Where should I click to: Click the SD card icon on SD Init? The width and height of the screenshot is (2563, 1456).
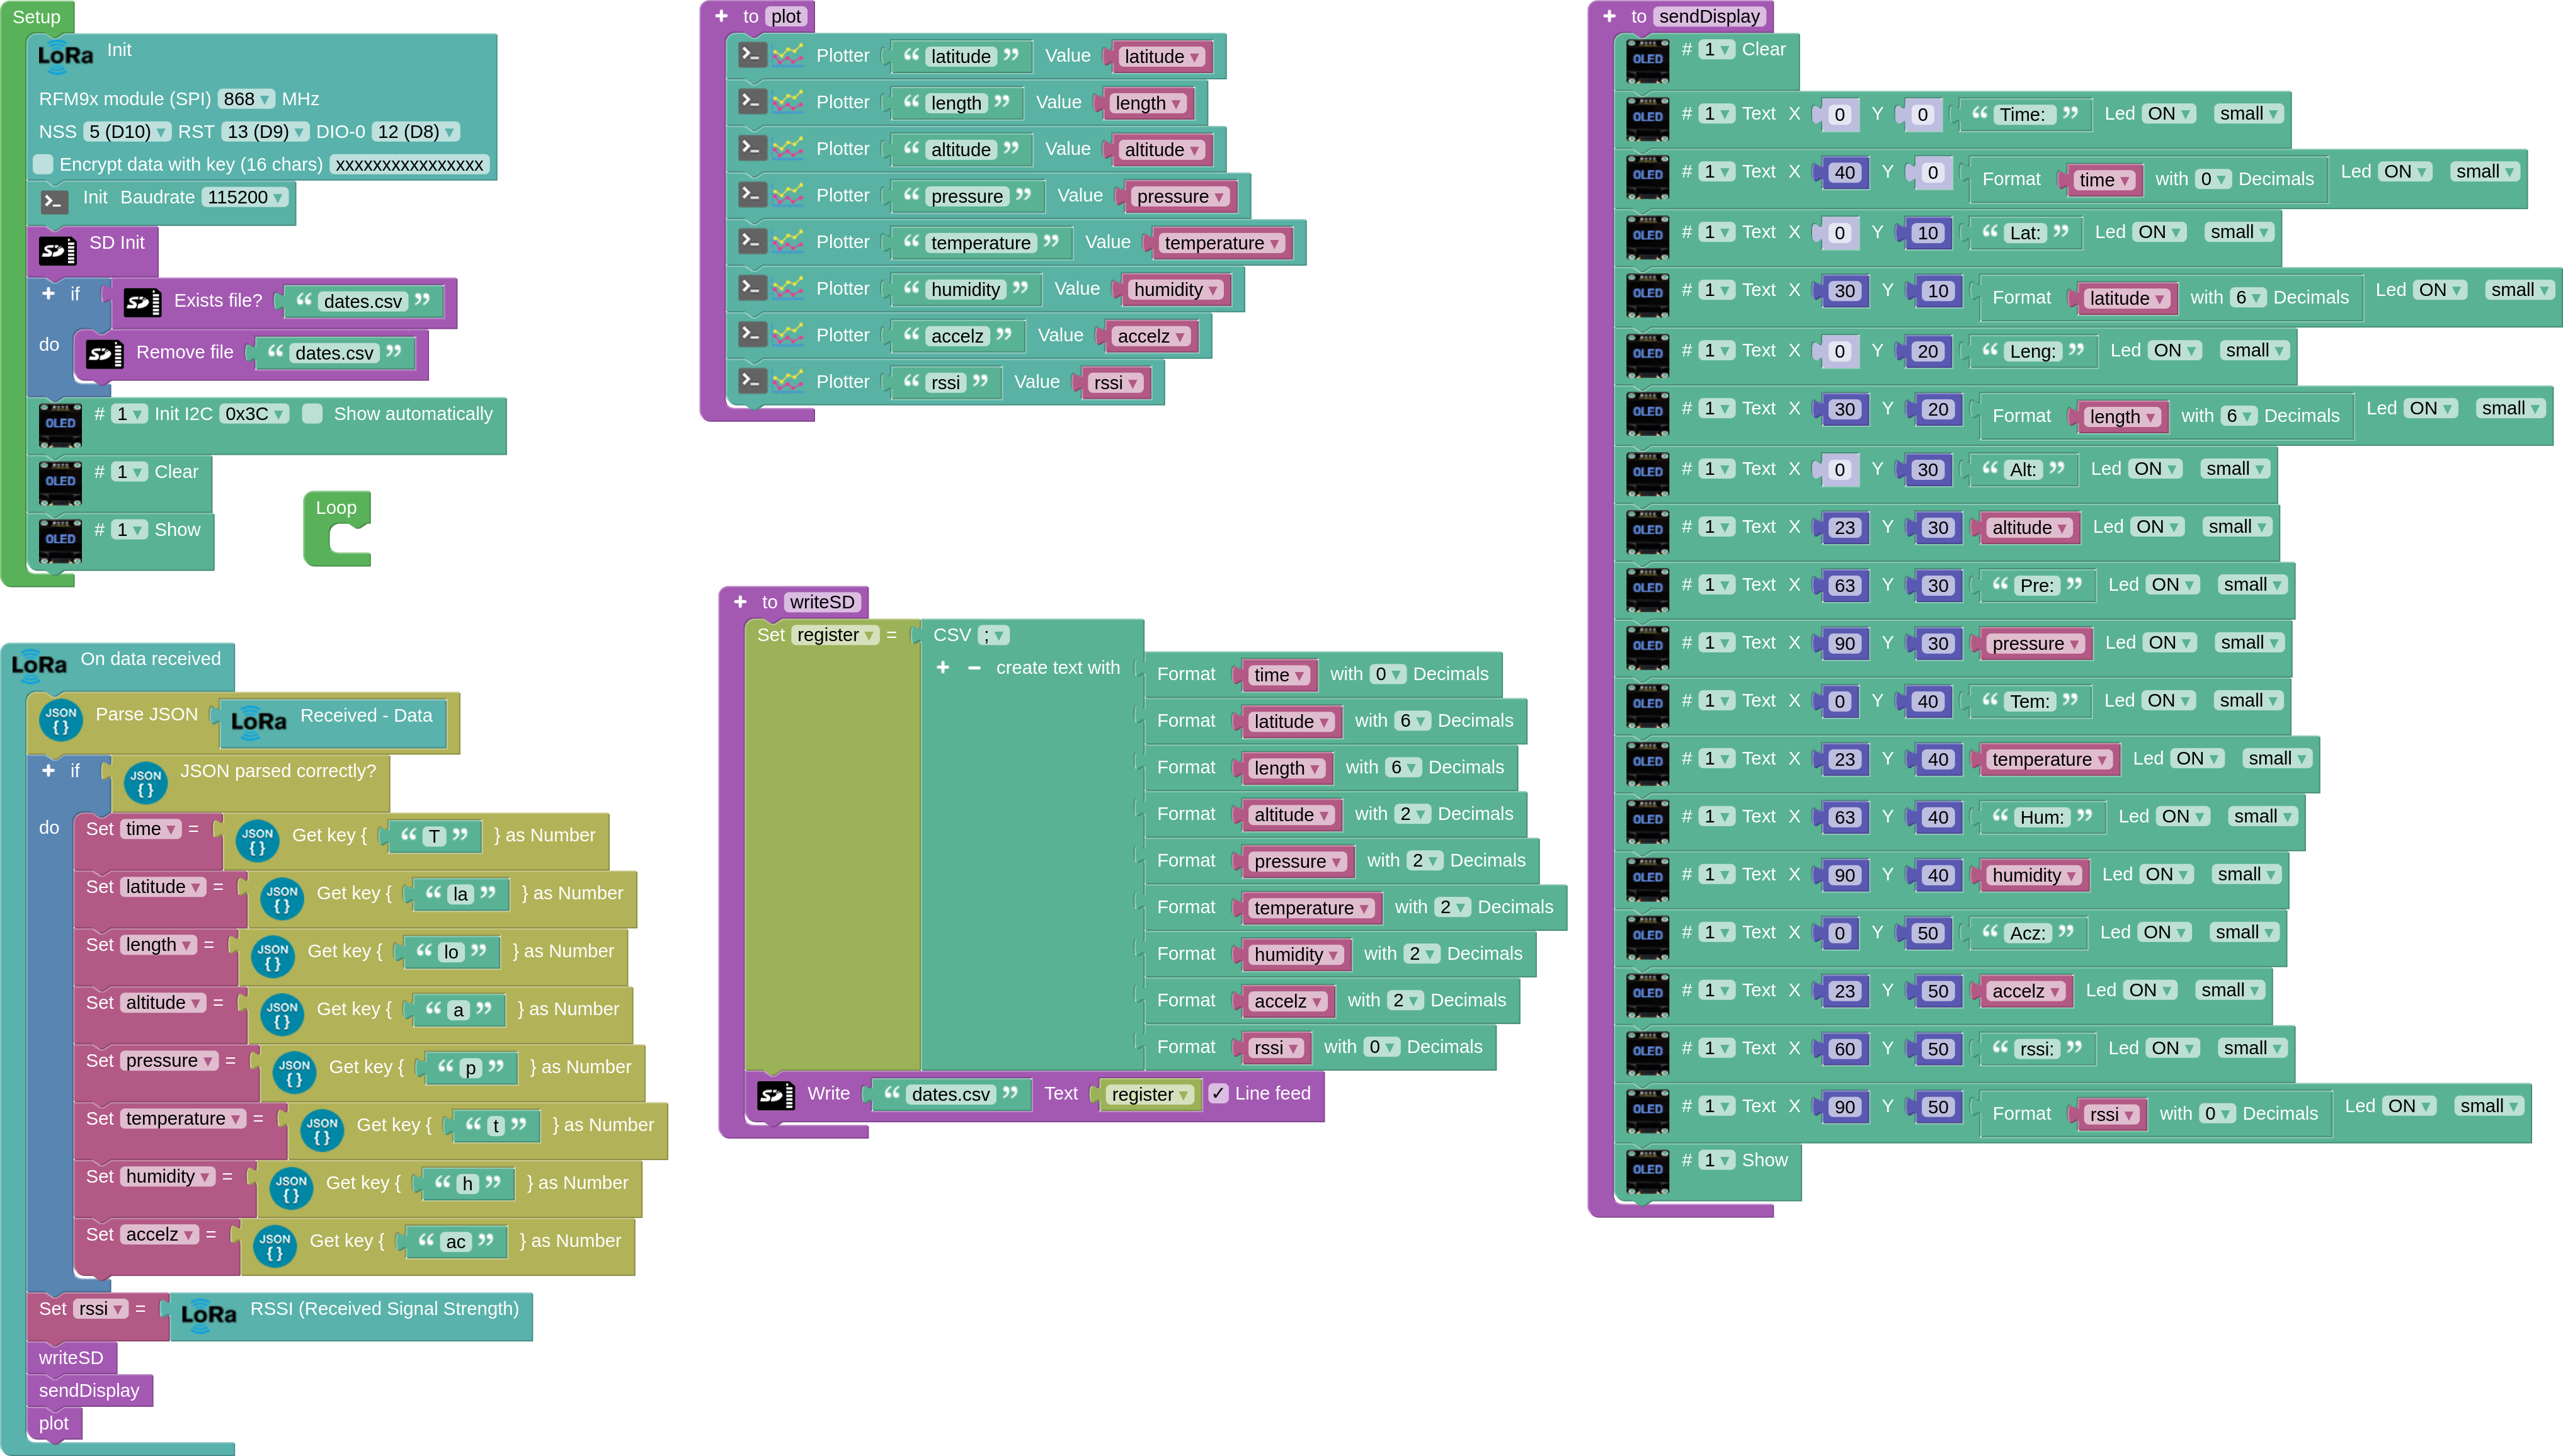[57, 250]
